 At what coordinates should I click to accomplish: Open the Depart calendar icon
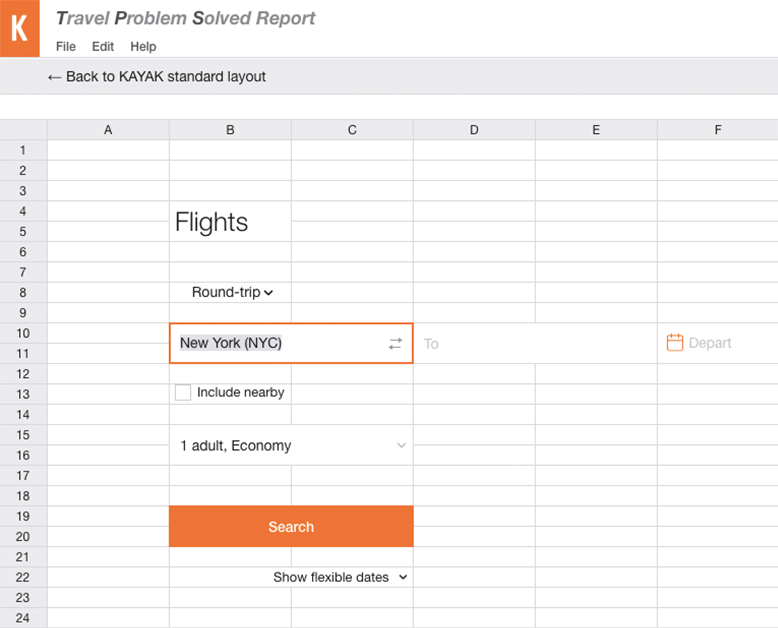click(x=674, y=342)
